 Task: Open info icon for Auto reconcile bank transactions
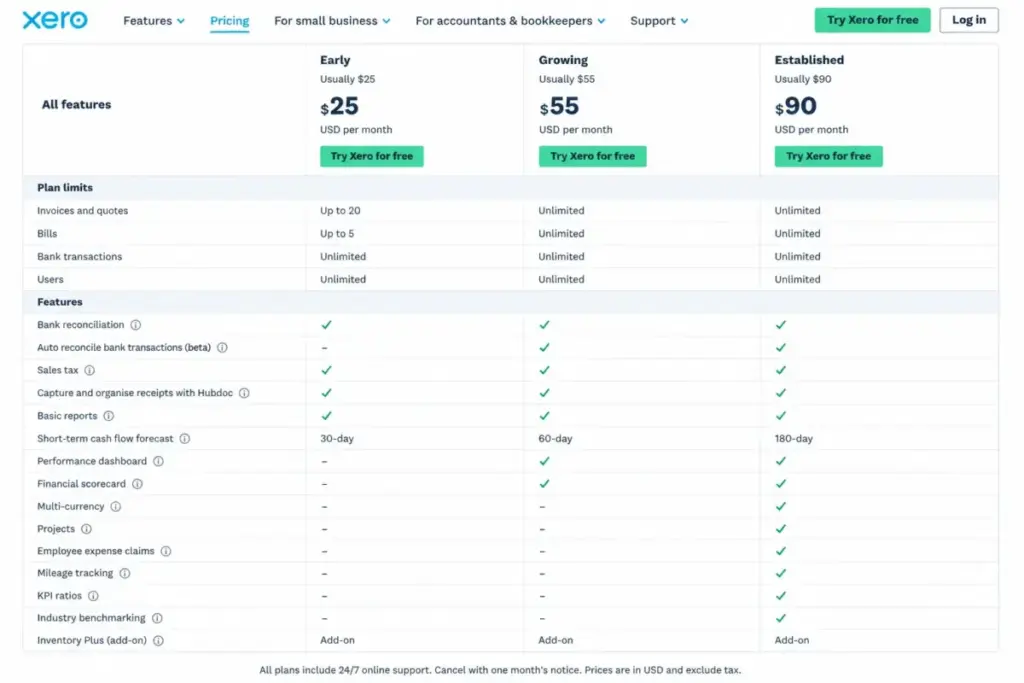click(222, 347)
